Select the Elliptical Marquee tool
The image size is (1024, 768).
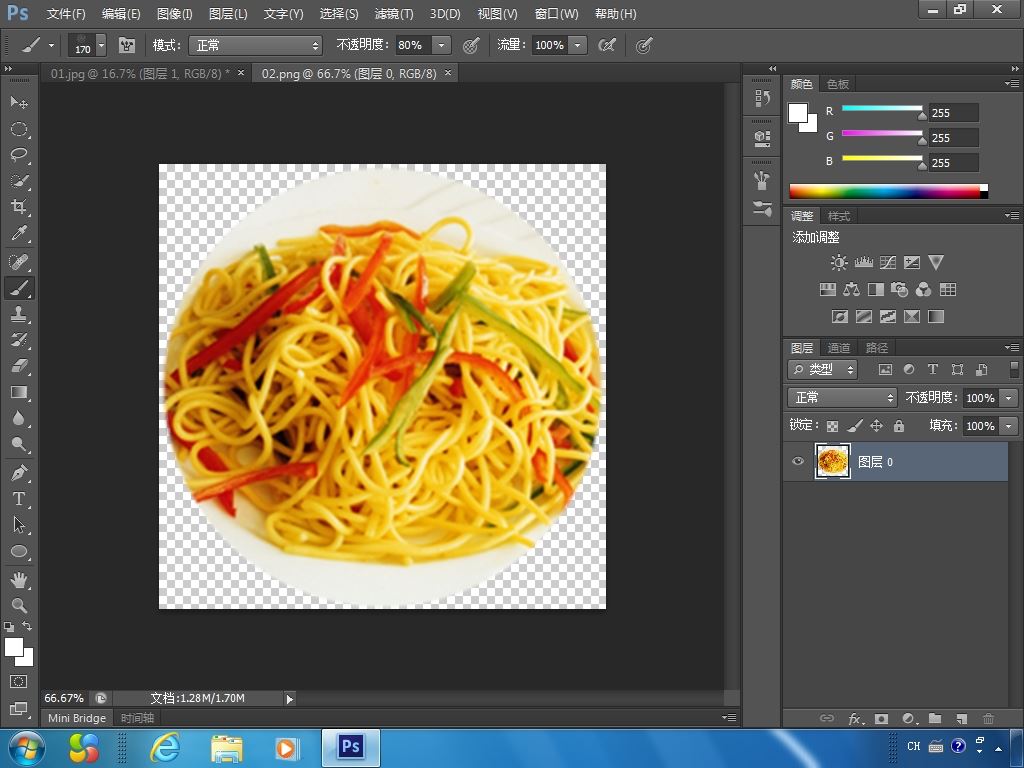pyautogui.click(x=19, y=129)
